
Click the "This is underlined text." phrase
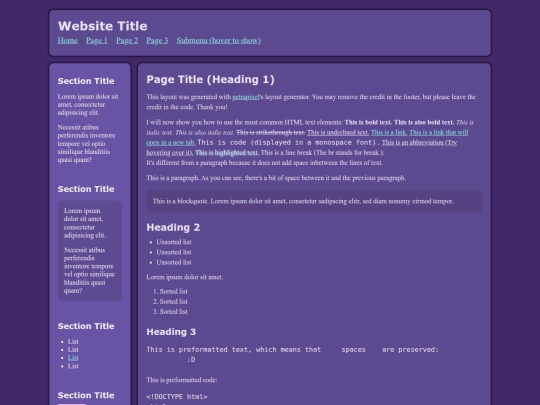tap(338, 132)
